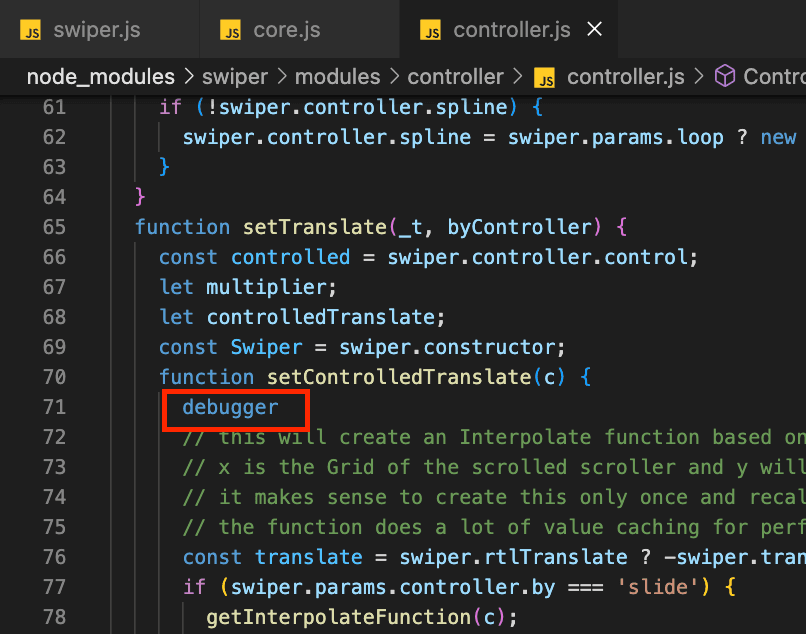The image size is (806, 634).
Task: Place cursor on the debugger statement
Action: click(230, 407)
